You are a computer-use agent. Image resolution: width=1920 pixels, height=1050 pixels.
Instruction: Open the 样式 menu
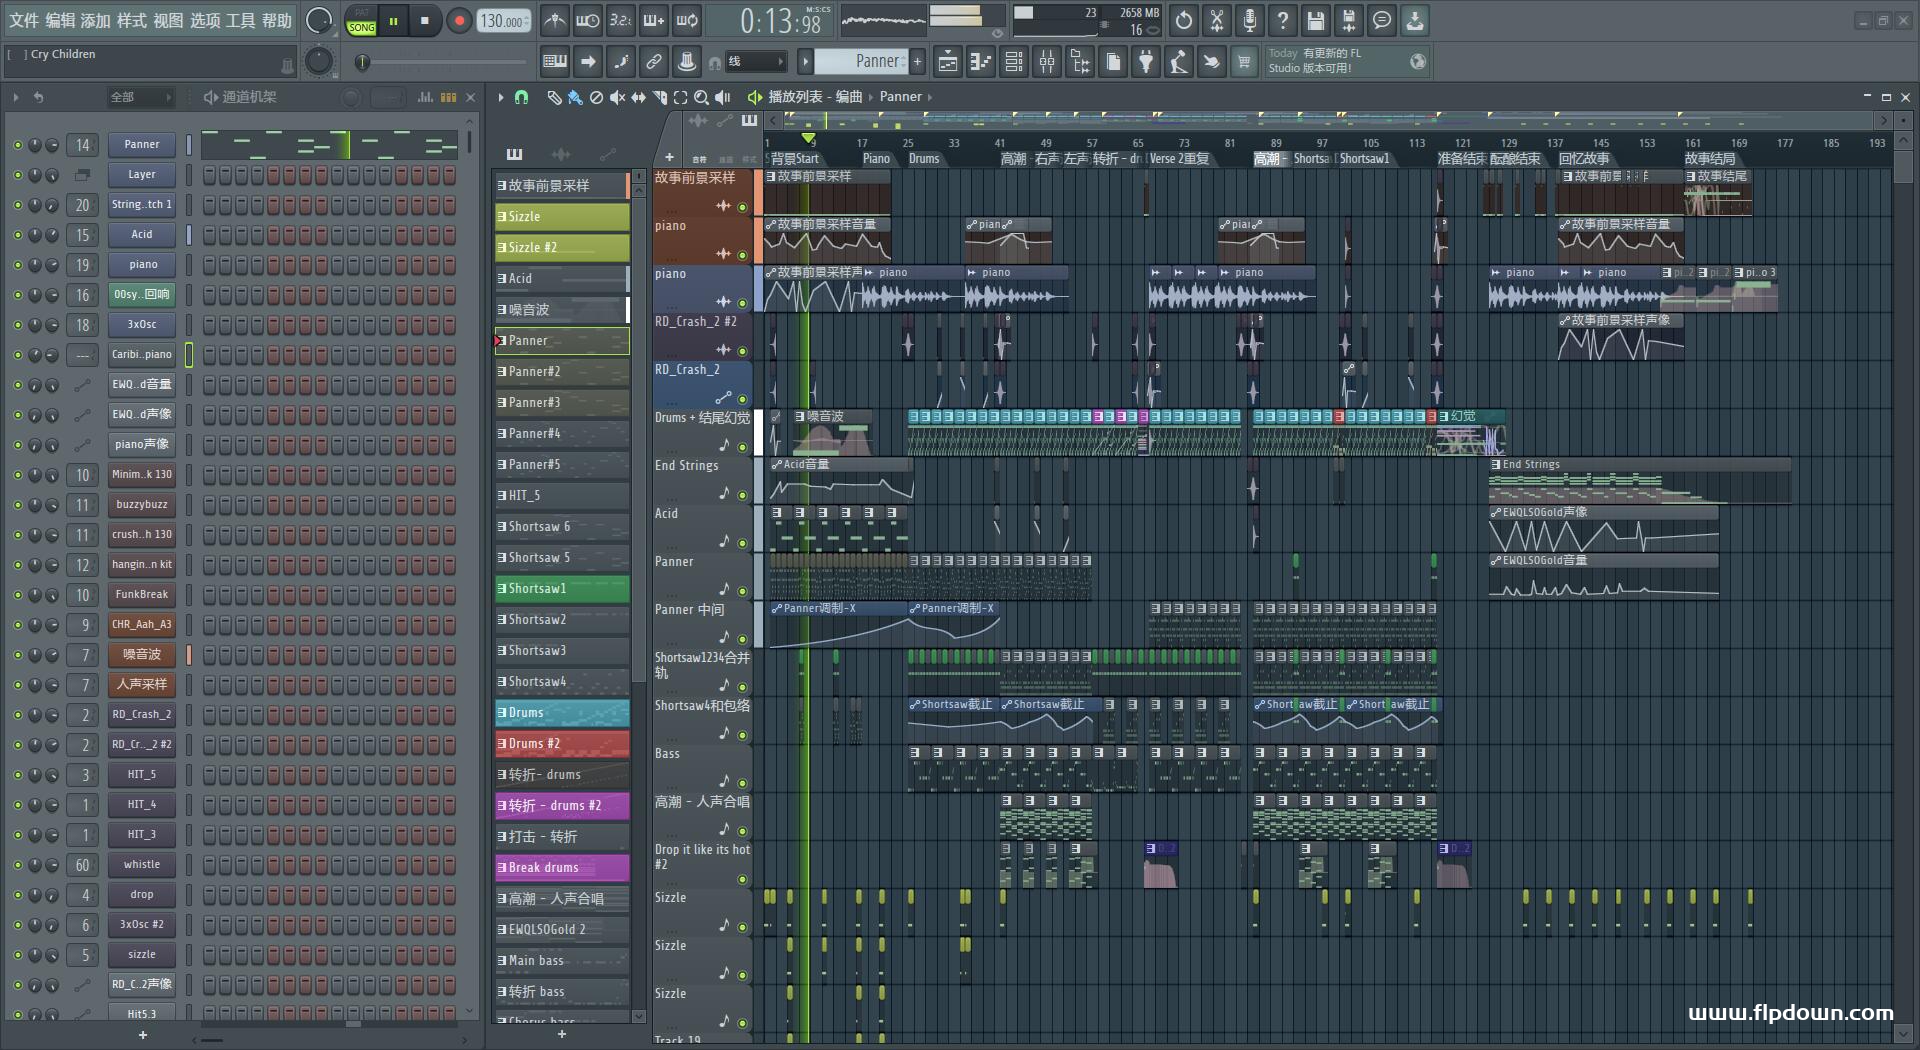click(x=132, y=20)
